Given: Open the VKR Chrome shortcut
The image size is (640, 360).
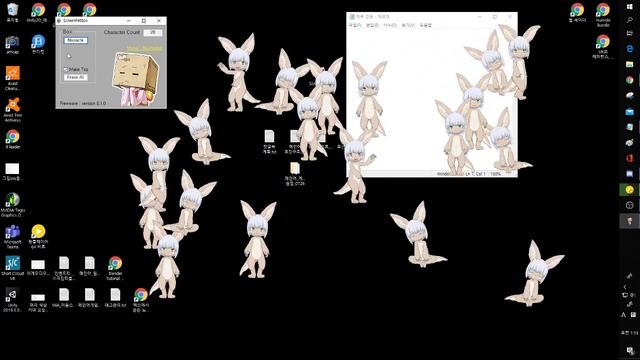Looking at the screenshot, I should [603, 47].
